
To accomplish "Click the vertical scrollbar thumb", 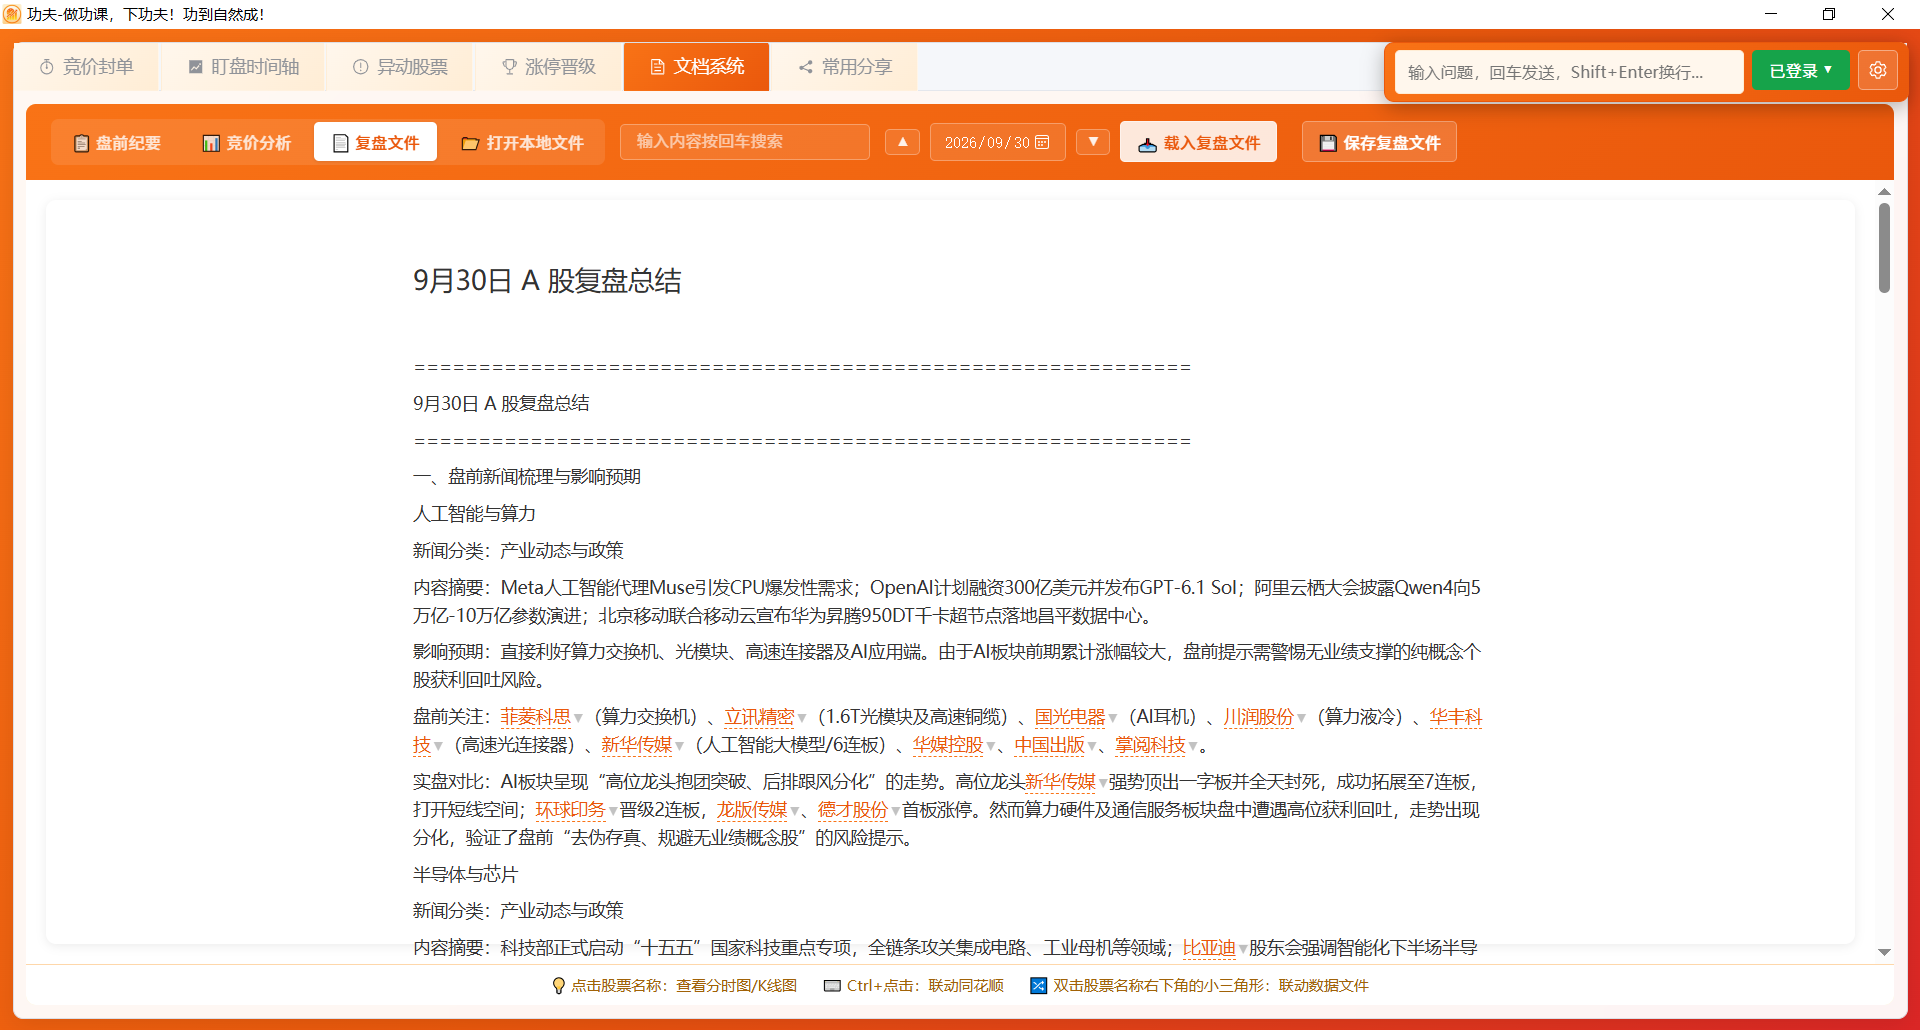I will 1884,248.
